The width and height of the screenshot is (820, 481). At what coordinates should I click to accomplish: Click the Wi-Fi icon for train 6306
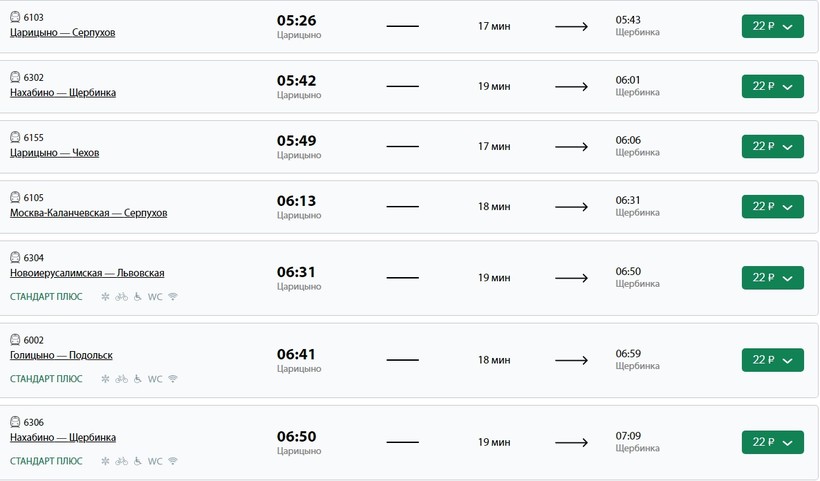point(172,461)
